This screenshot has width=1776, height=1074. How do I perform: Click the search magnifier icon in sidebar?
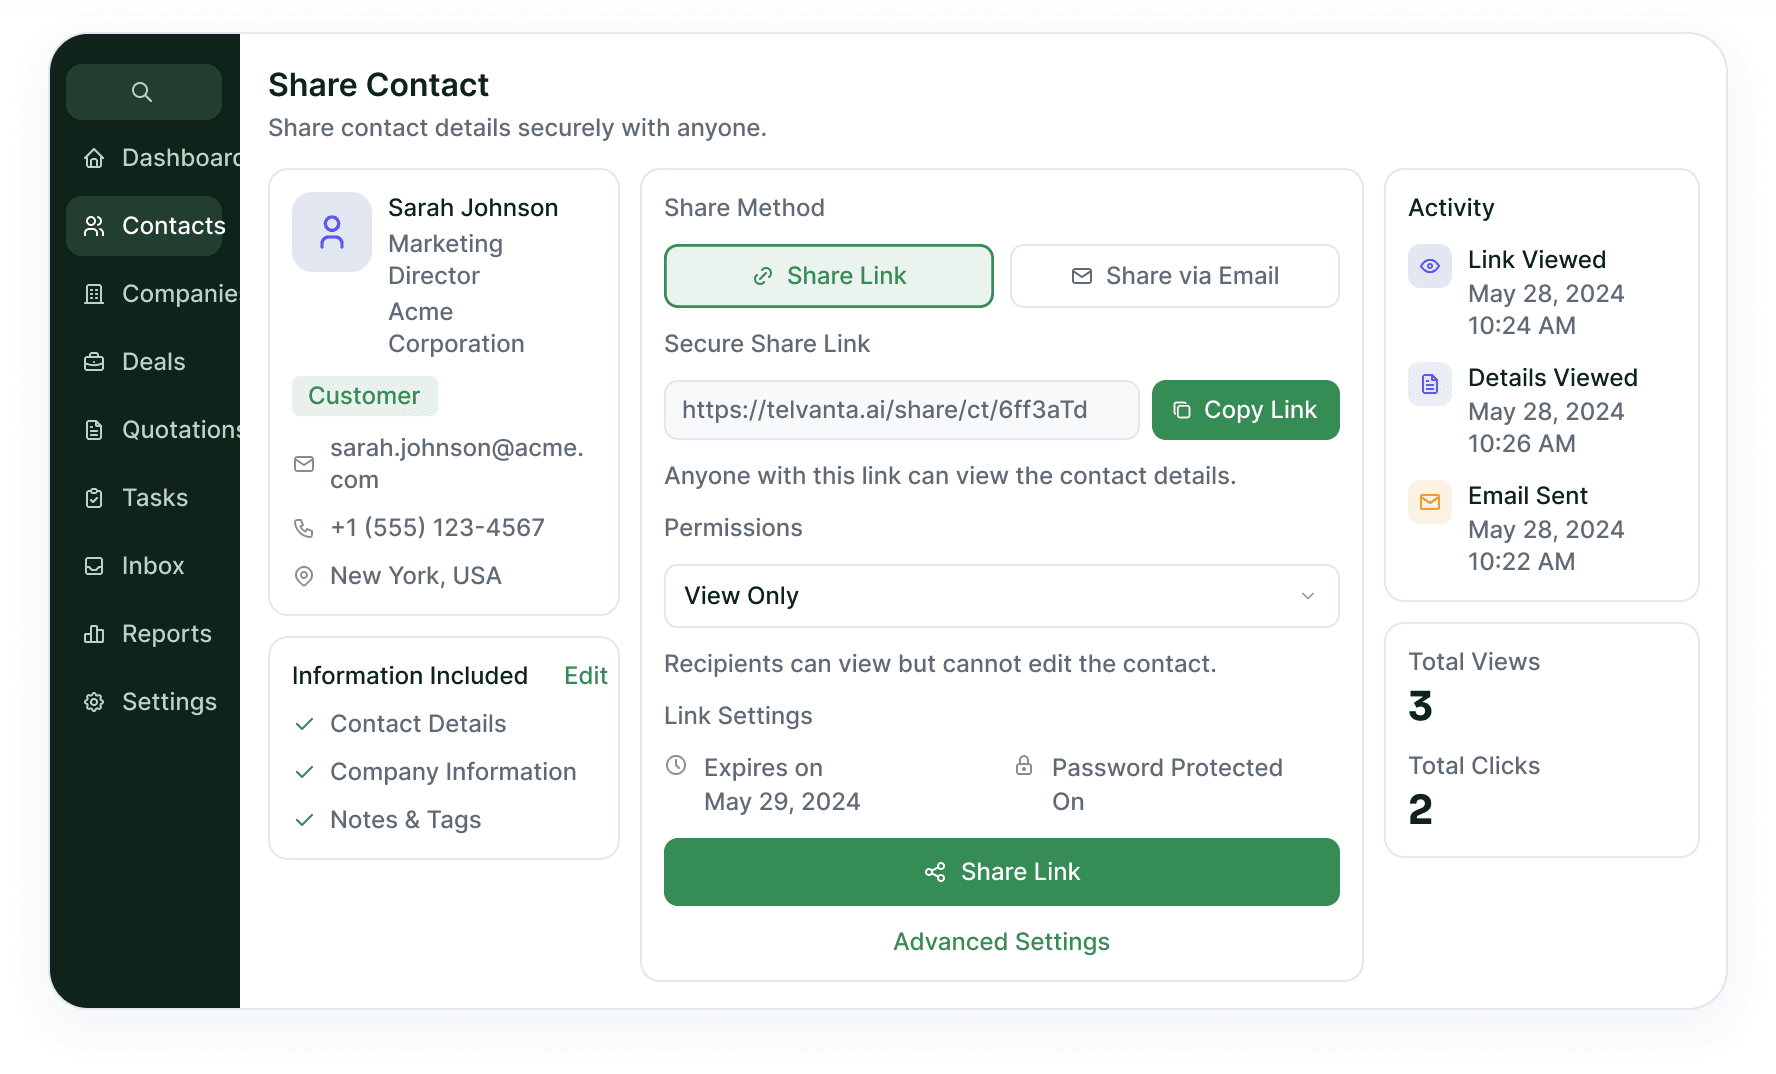click(142, 92)
